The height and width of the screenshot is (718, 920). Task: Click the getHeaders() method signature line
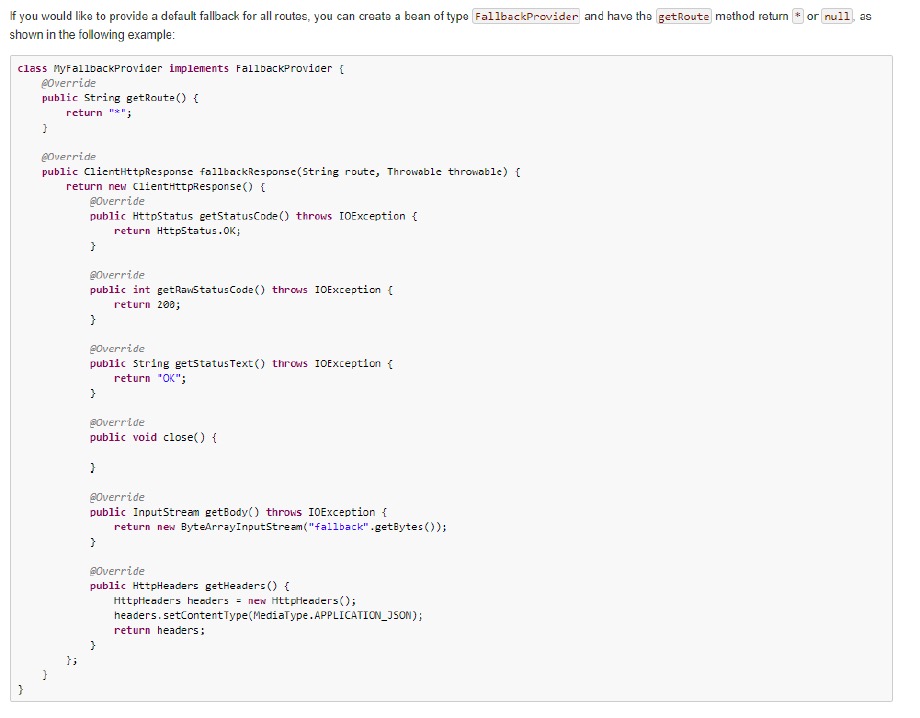tap(190, 586)
